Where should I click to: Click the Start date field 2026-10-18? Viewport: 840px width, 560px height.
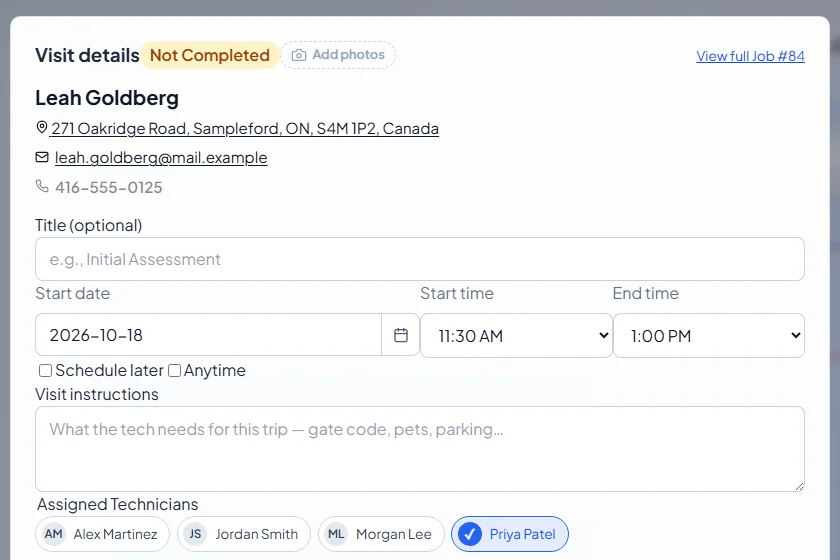[x=208, y=335]
